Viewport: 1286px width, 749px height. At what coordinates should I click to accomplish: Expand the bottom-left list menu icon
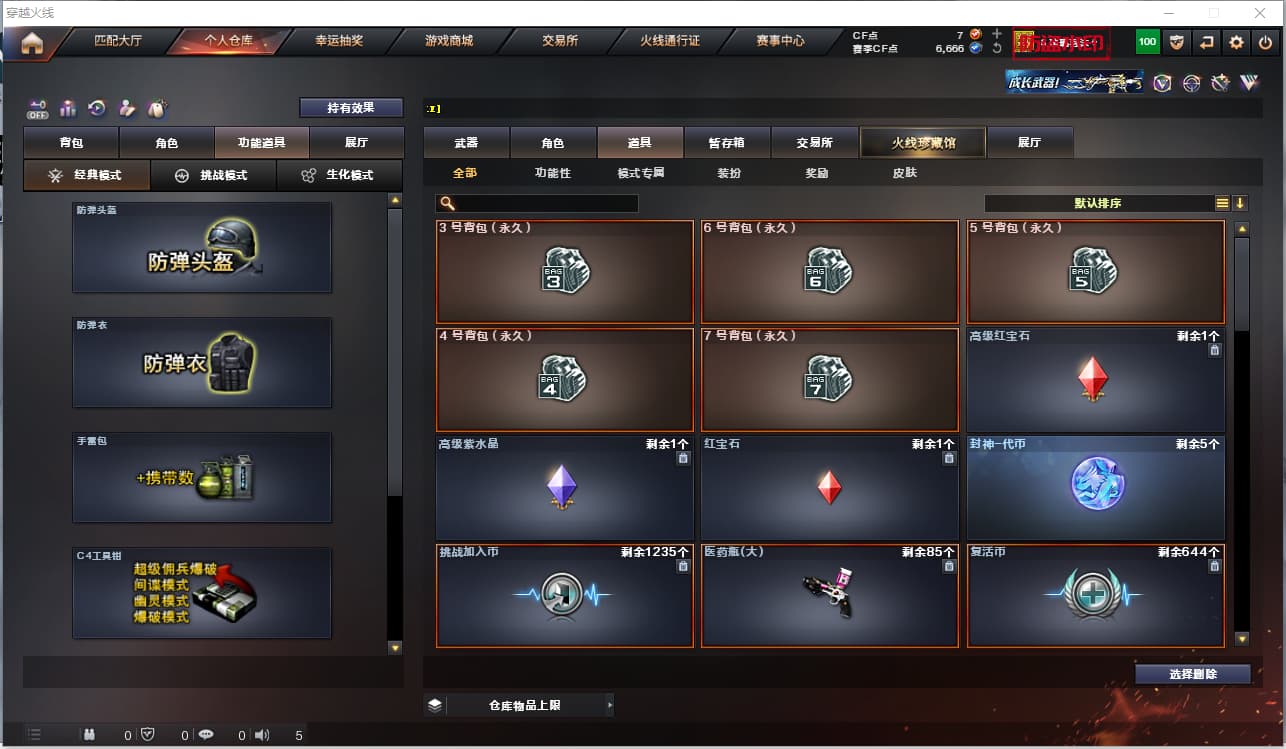click(34, 735)
